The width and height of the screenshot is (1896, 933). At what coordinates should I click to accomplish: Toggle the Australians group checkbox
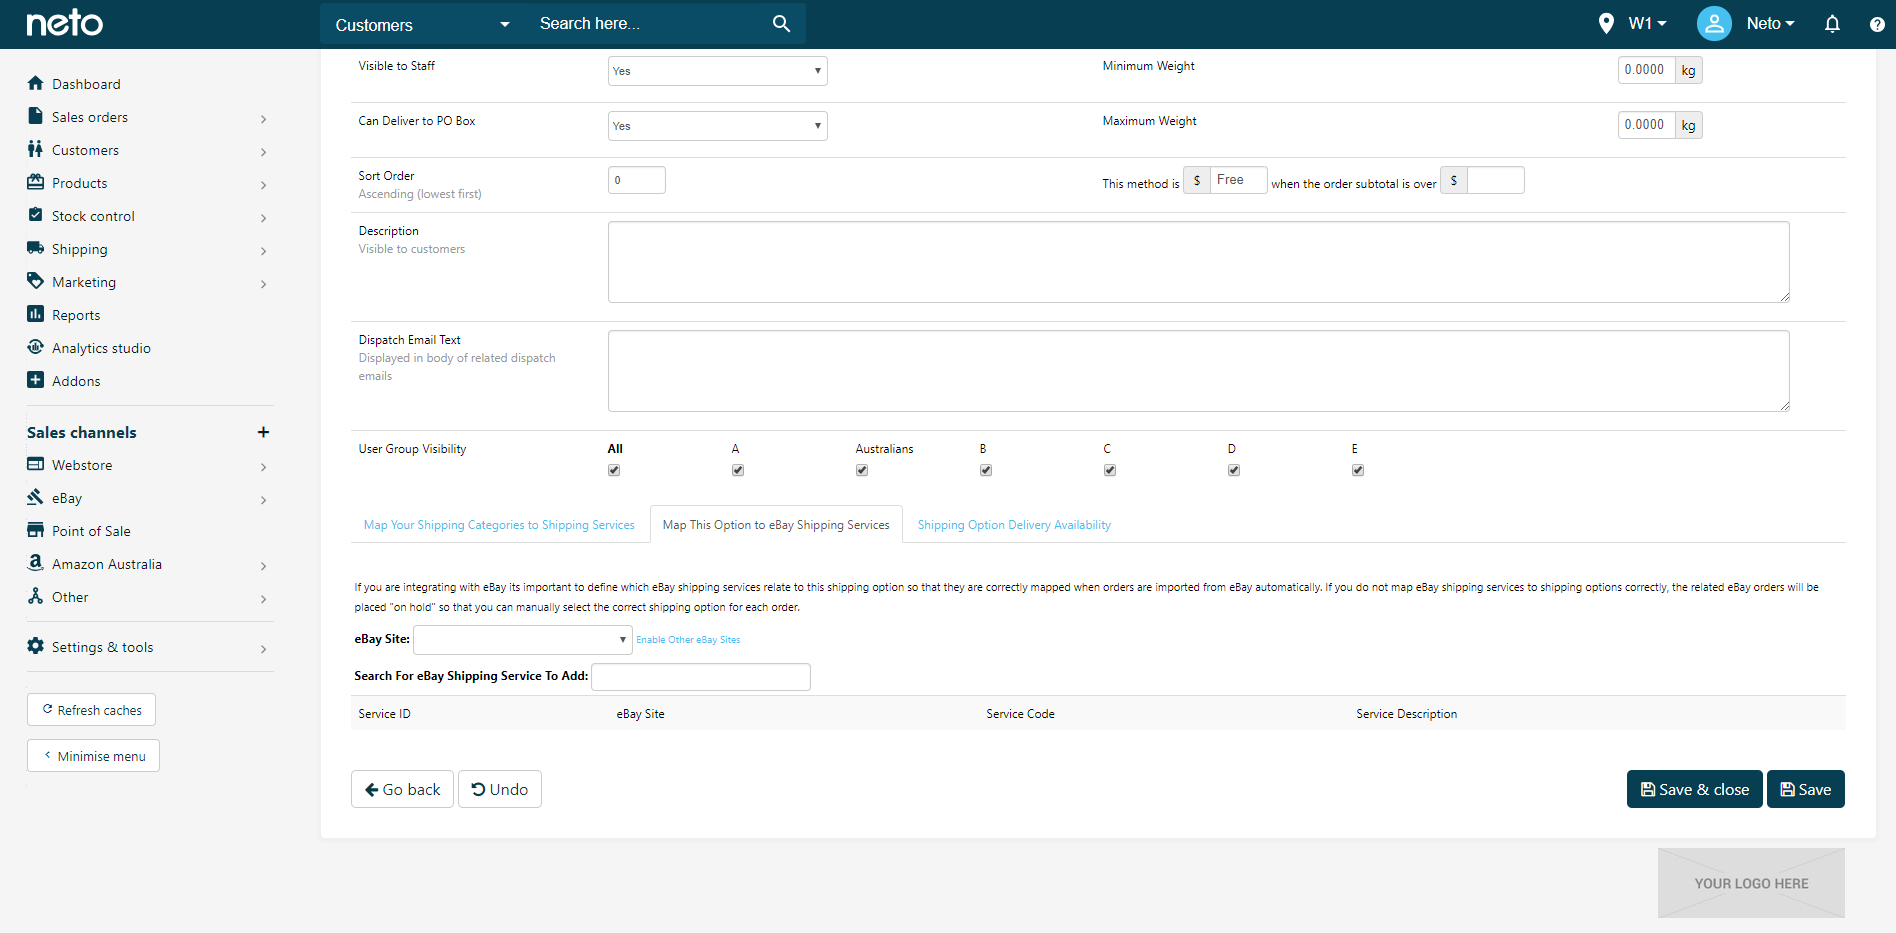[x=862, y=470]
